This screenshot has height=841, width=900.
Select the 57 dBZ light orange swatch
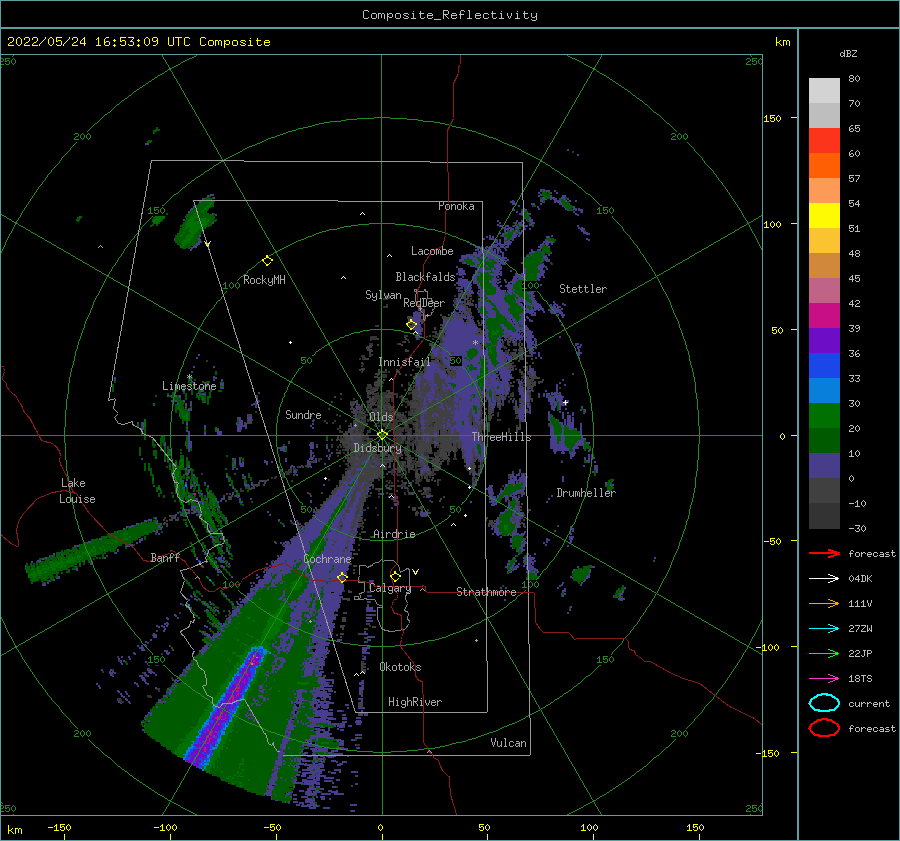pyautogui.click(x=824, y=191)
